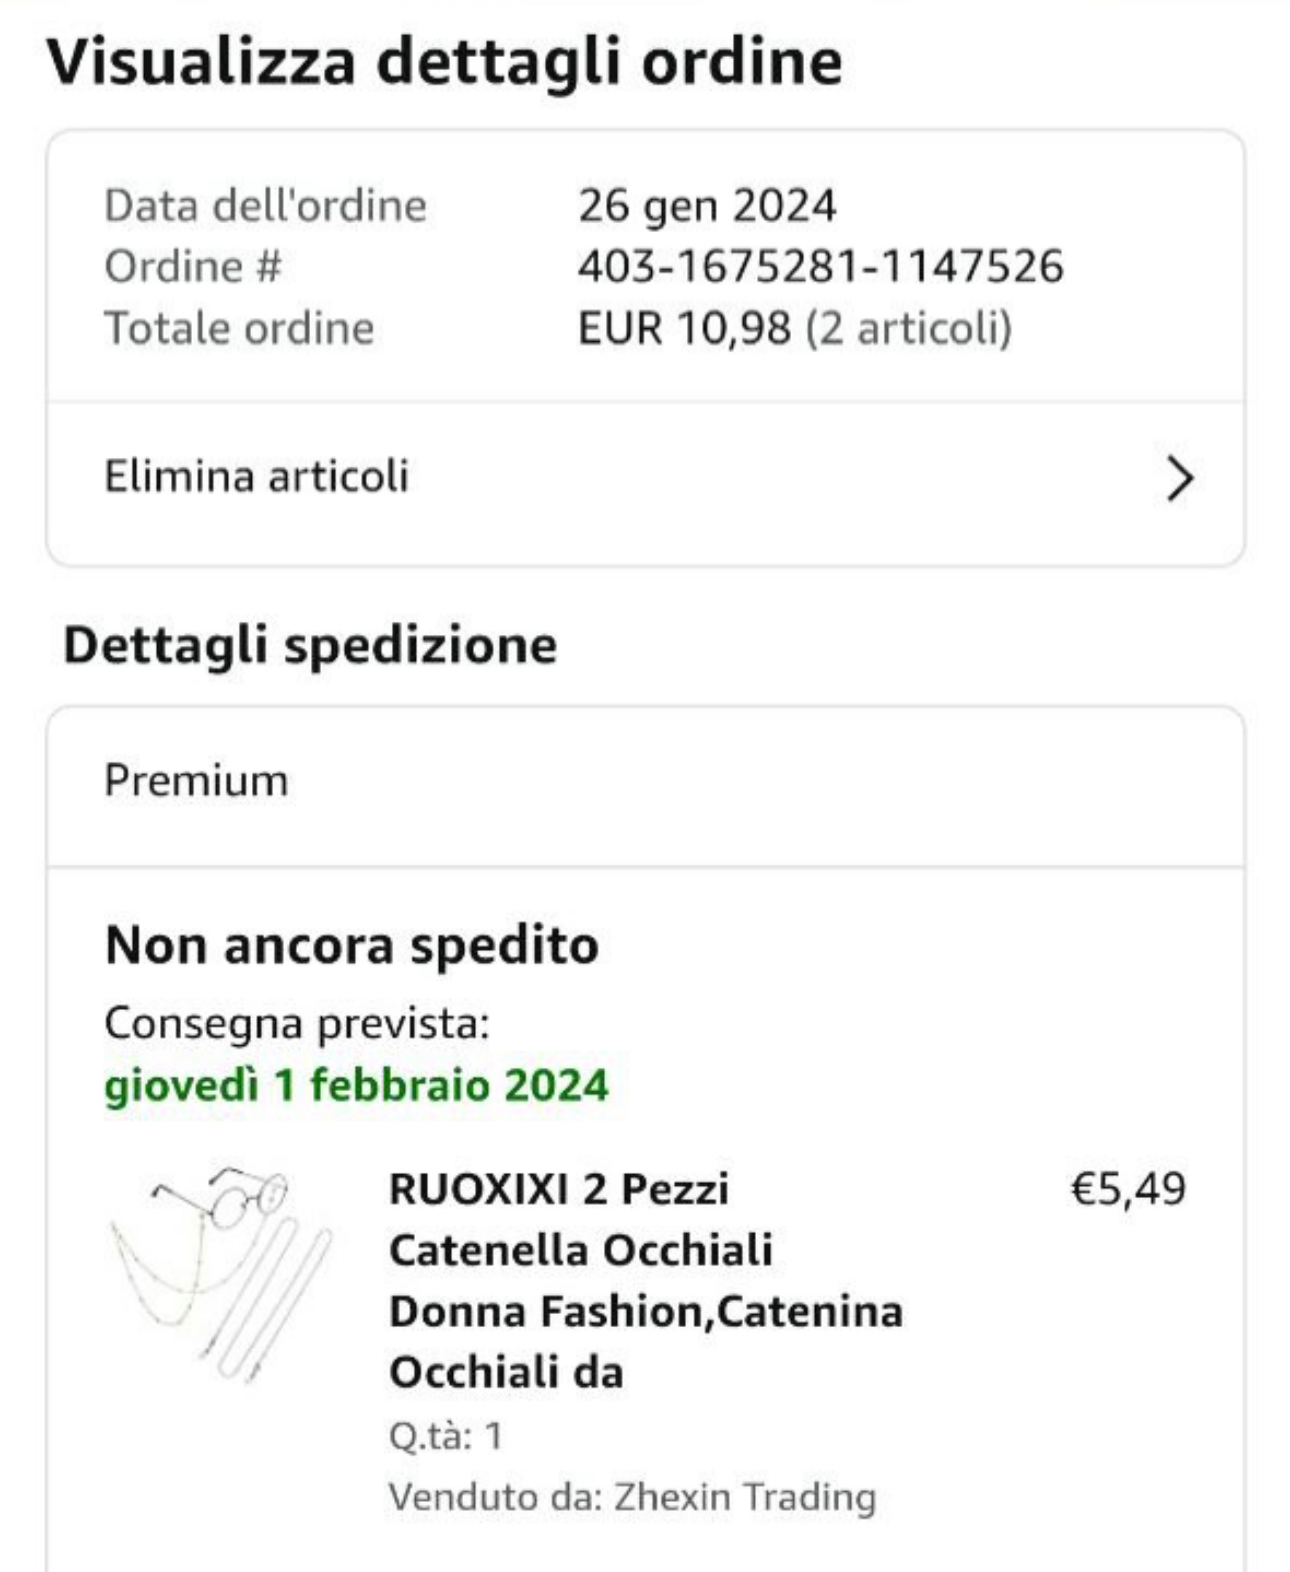Tap the giovedì 1 febbraio 2024 delivery date
This screenshot has height=1572, width=1290.
tap(356, 1086)
